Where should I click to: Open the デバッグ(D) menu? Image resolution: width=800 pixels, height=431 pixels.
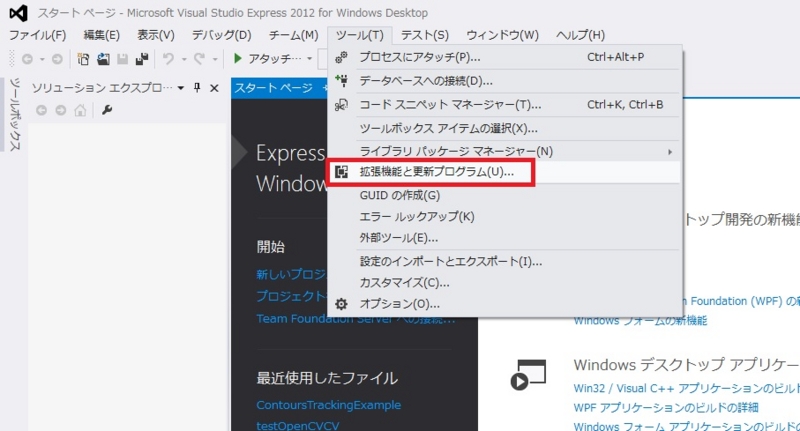[x=221, y=35]
